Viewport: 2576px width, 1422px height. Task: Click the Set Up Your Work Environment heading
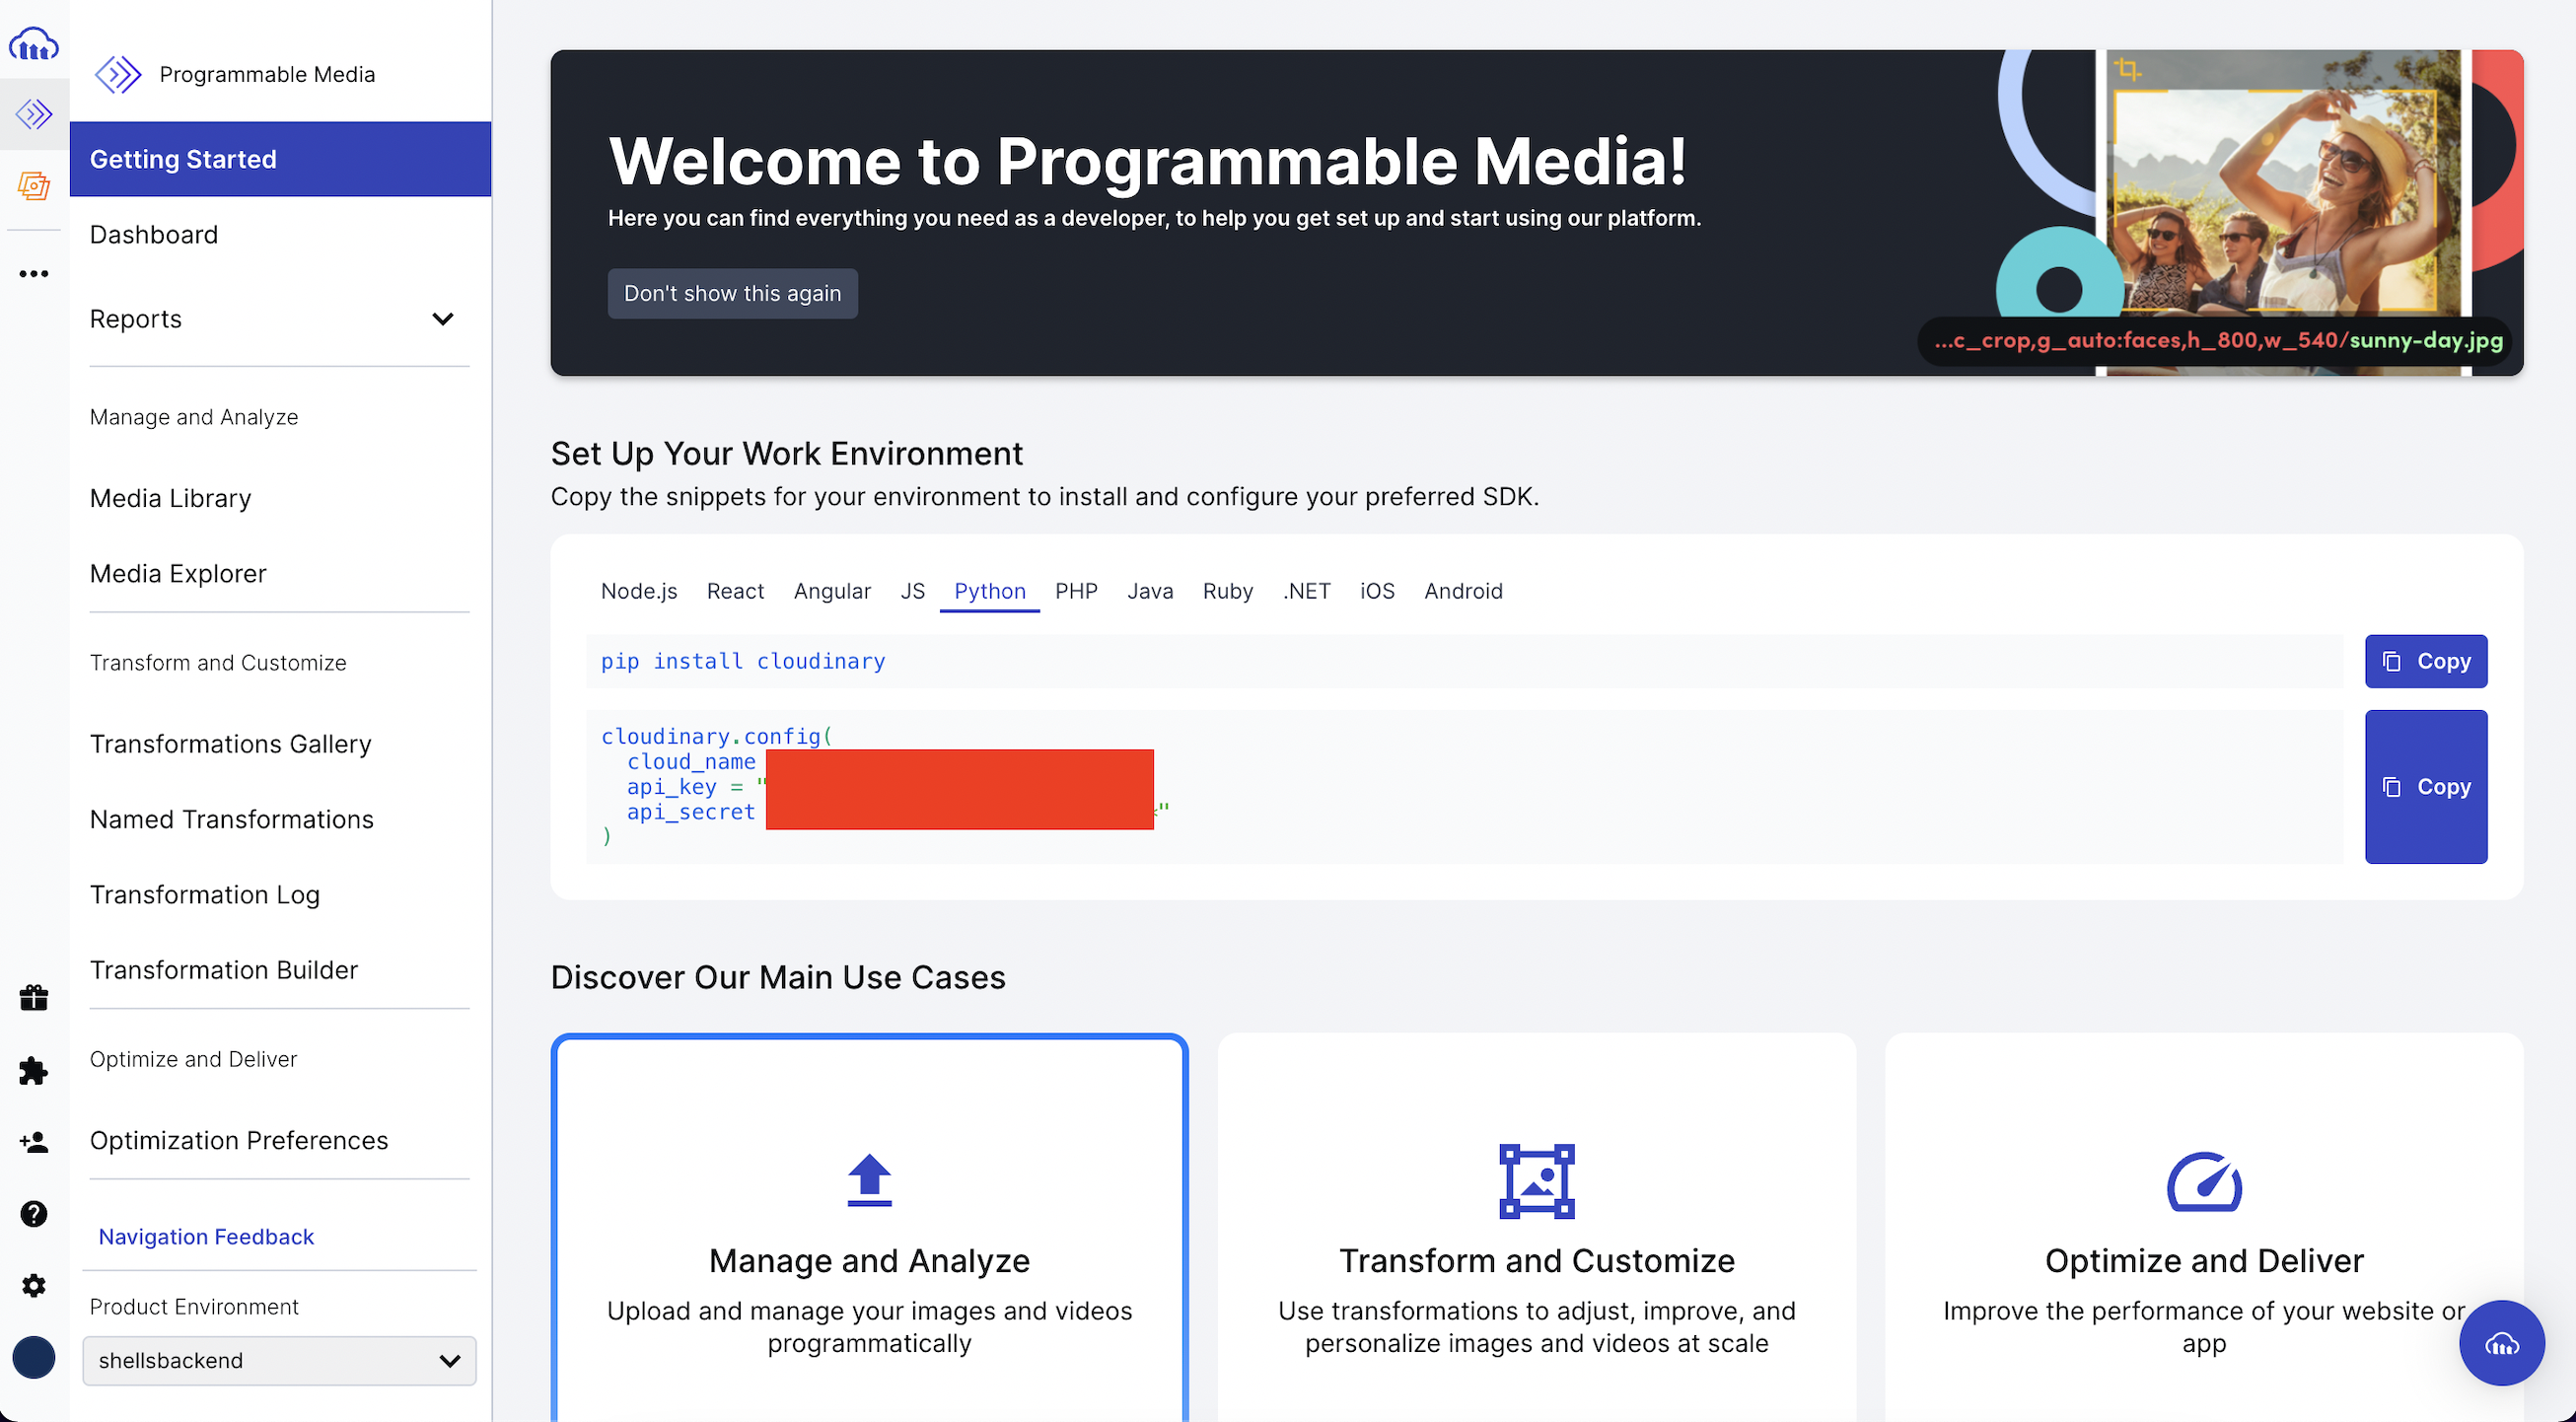point(787,454)
